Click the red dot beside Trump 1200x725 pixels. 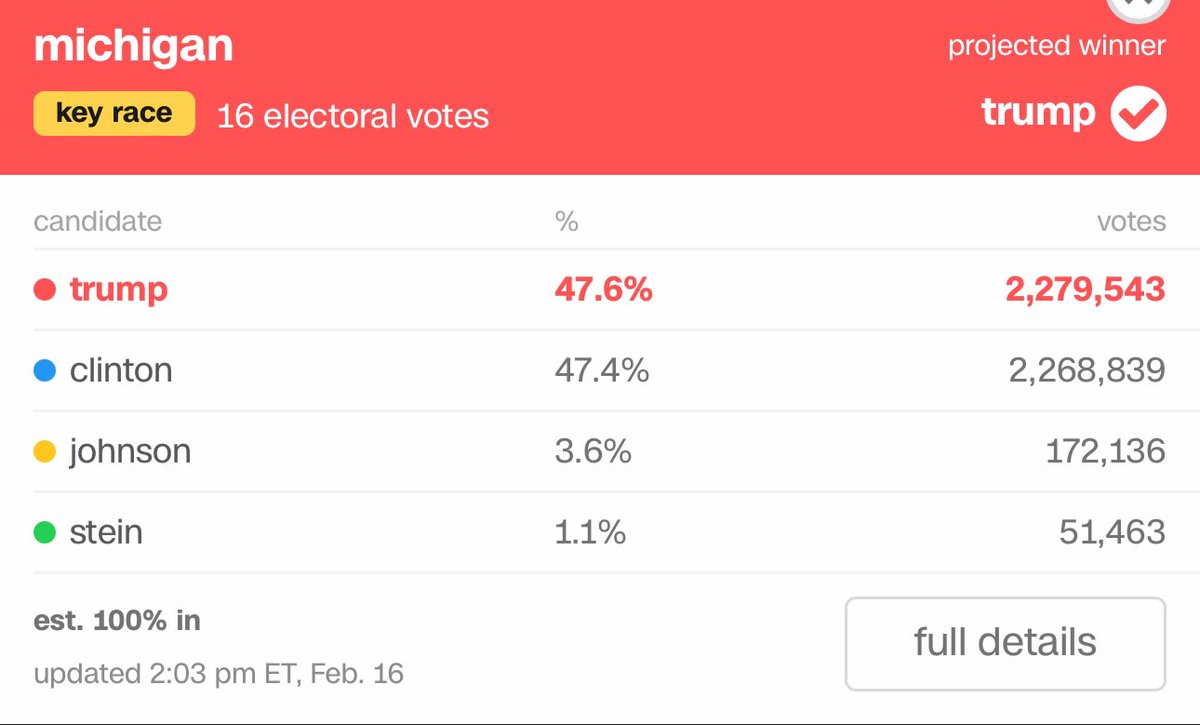pos(44,290)
